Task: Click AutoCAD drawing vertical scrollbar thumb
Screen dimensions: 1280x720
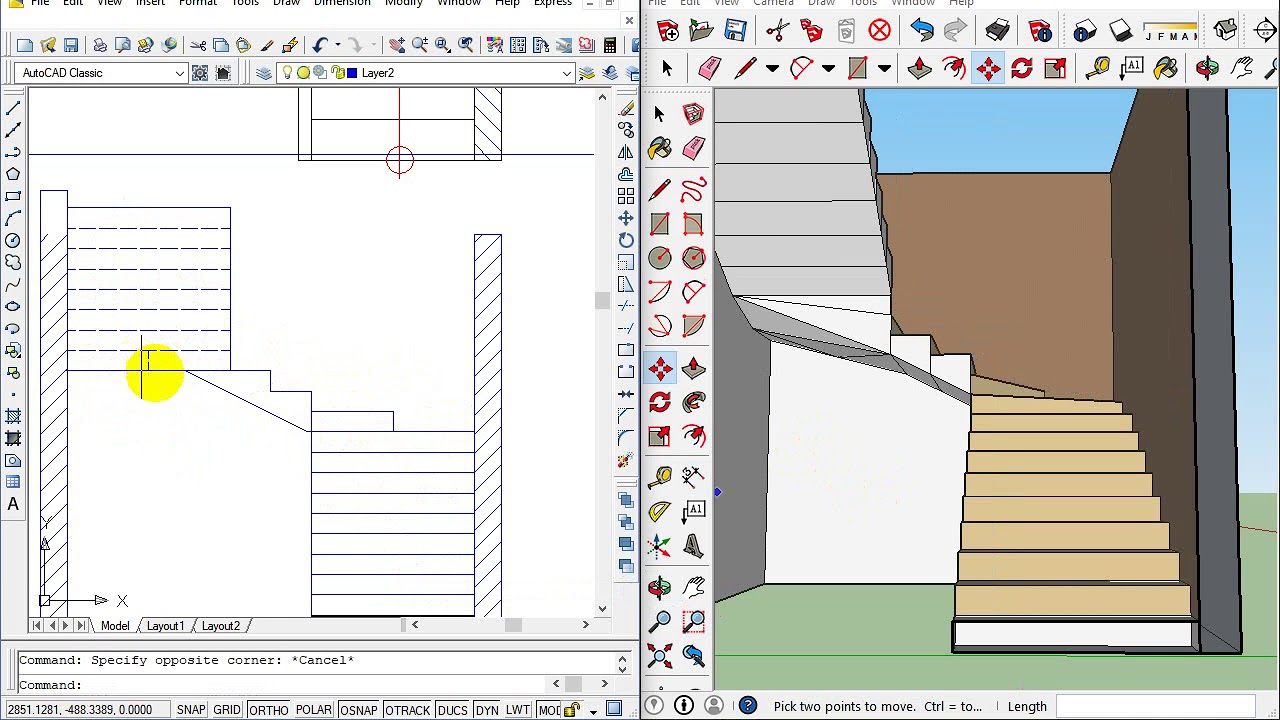Action: coord(602,301)
